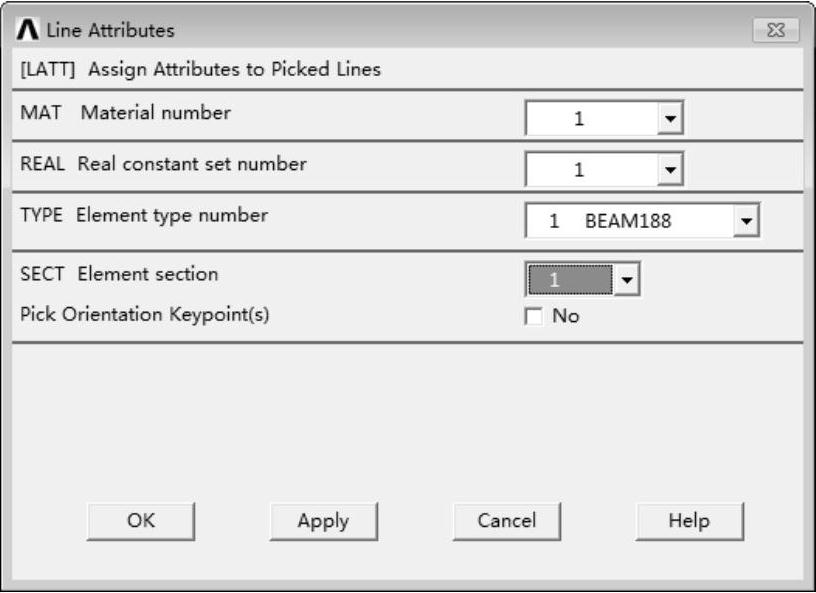Expand the Material number dropdown arrow
This screenshot has height=593, width=816.
click(670, 120)
